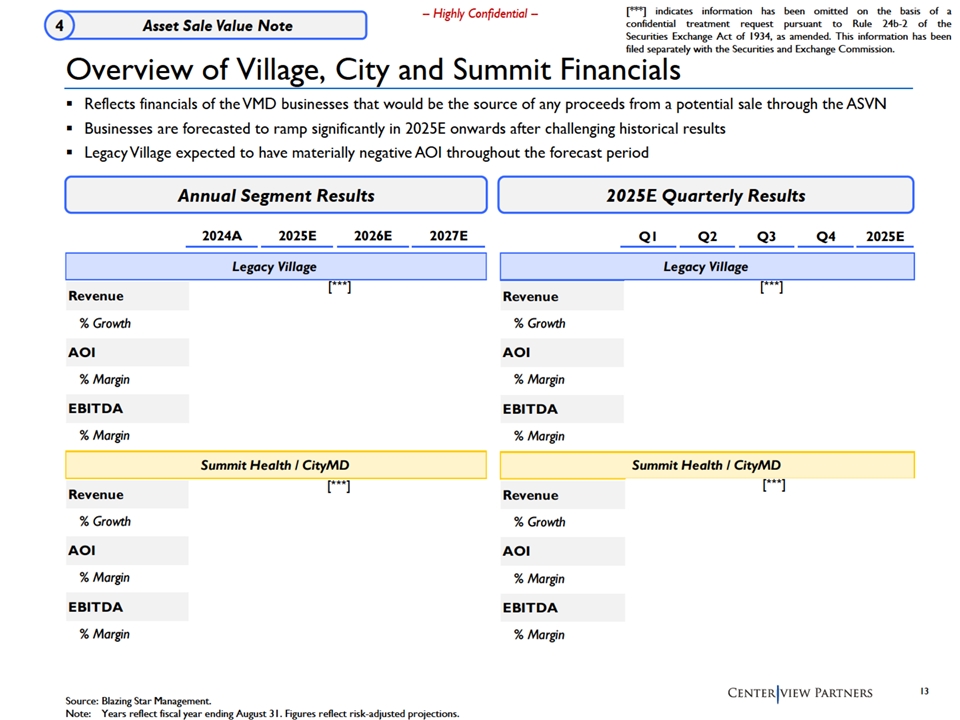Click quarterly Summit Health / CityMD "% Growth" label
Screen dimensions: 960x720
pyautogui.click(x=539, y=522)
